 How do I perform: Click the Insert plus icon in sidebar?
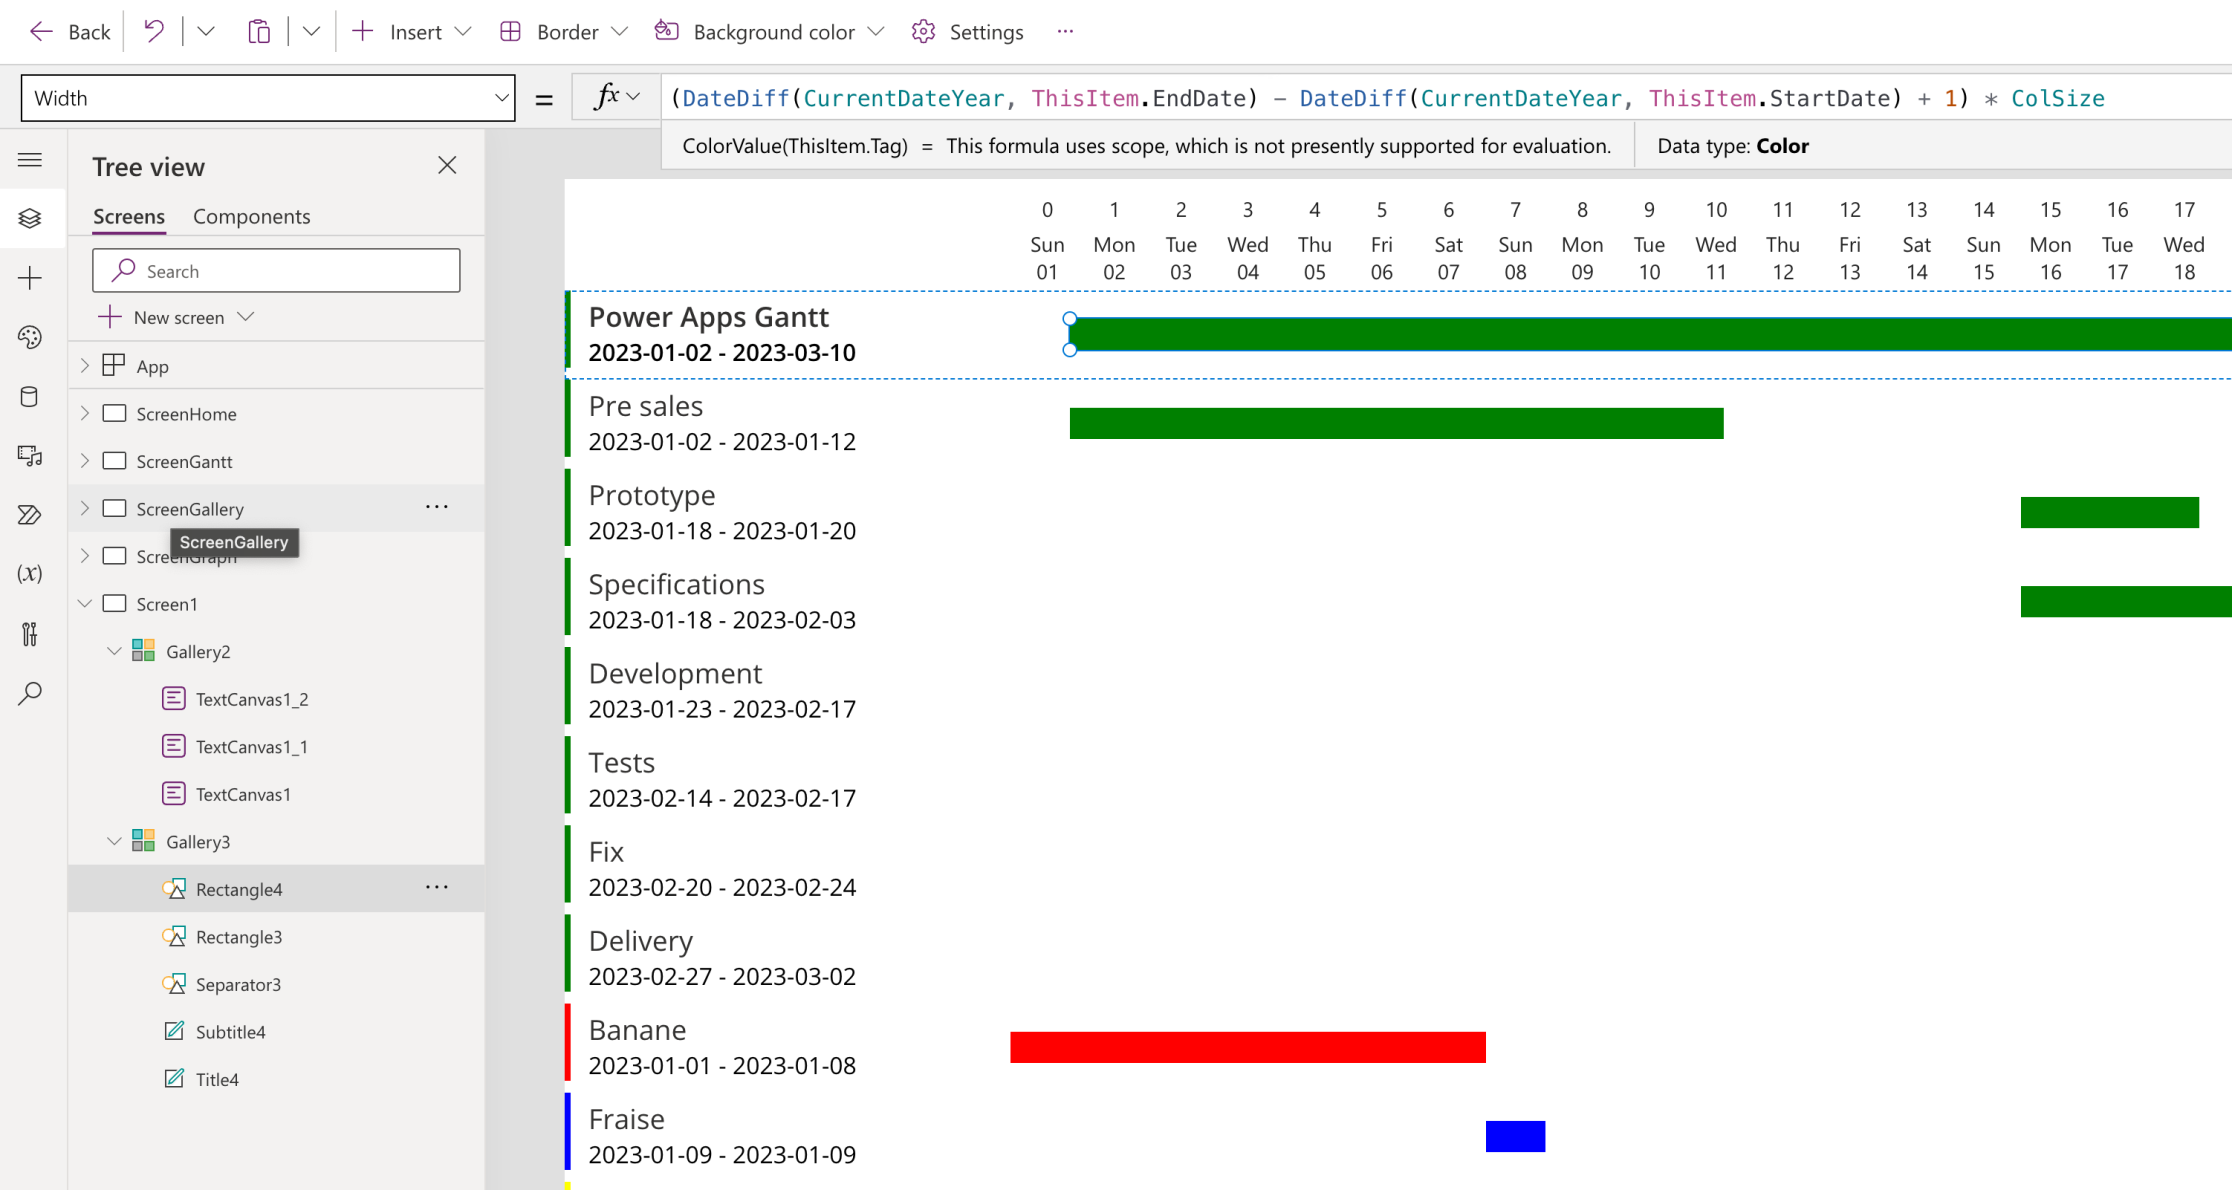pos(30,278)
